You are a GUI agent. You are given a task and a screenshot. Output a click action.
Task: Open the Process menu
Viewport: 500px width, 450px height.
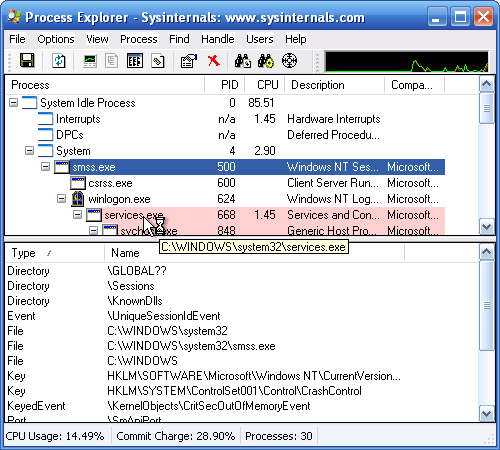coord(139,39)
